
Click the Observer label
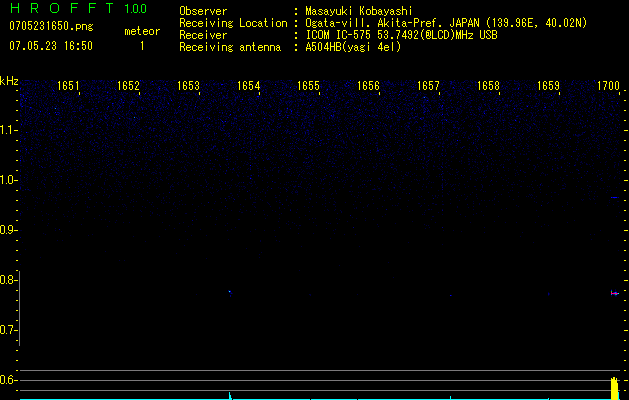203,11
